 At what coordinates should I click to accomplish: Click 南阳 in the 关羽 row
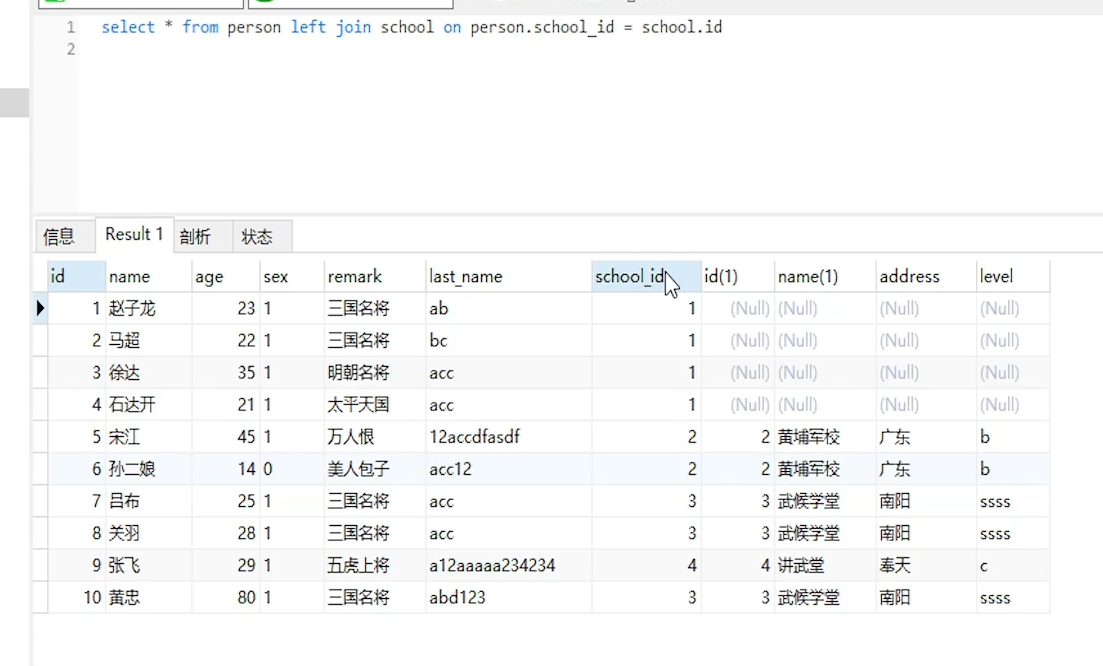tap(926, 533)
